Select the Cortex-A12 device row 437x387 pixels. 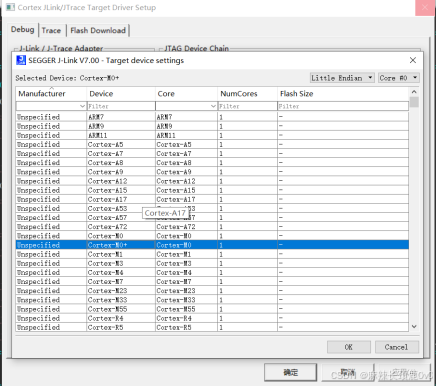coord(212,181)
